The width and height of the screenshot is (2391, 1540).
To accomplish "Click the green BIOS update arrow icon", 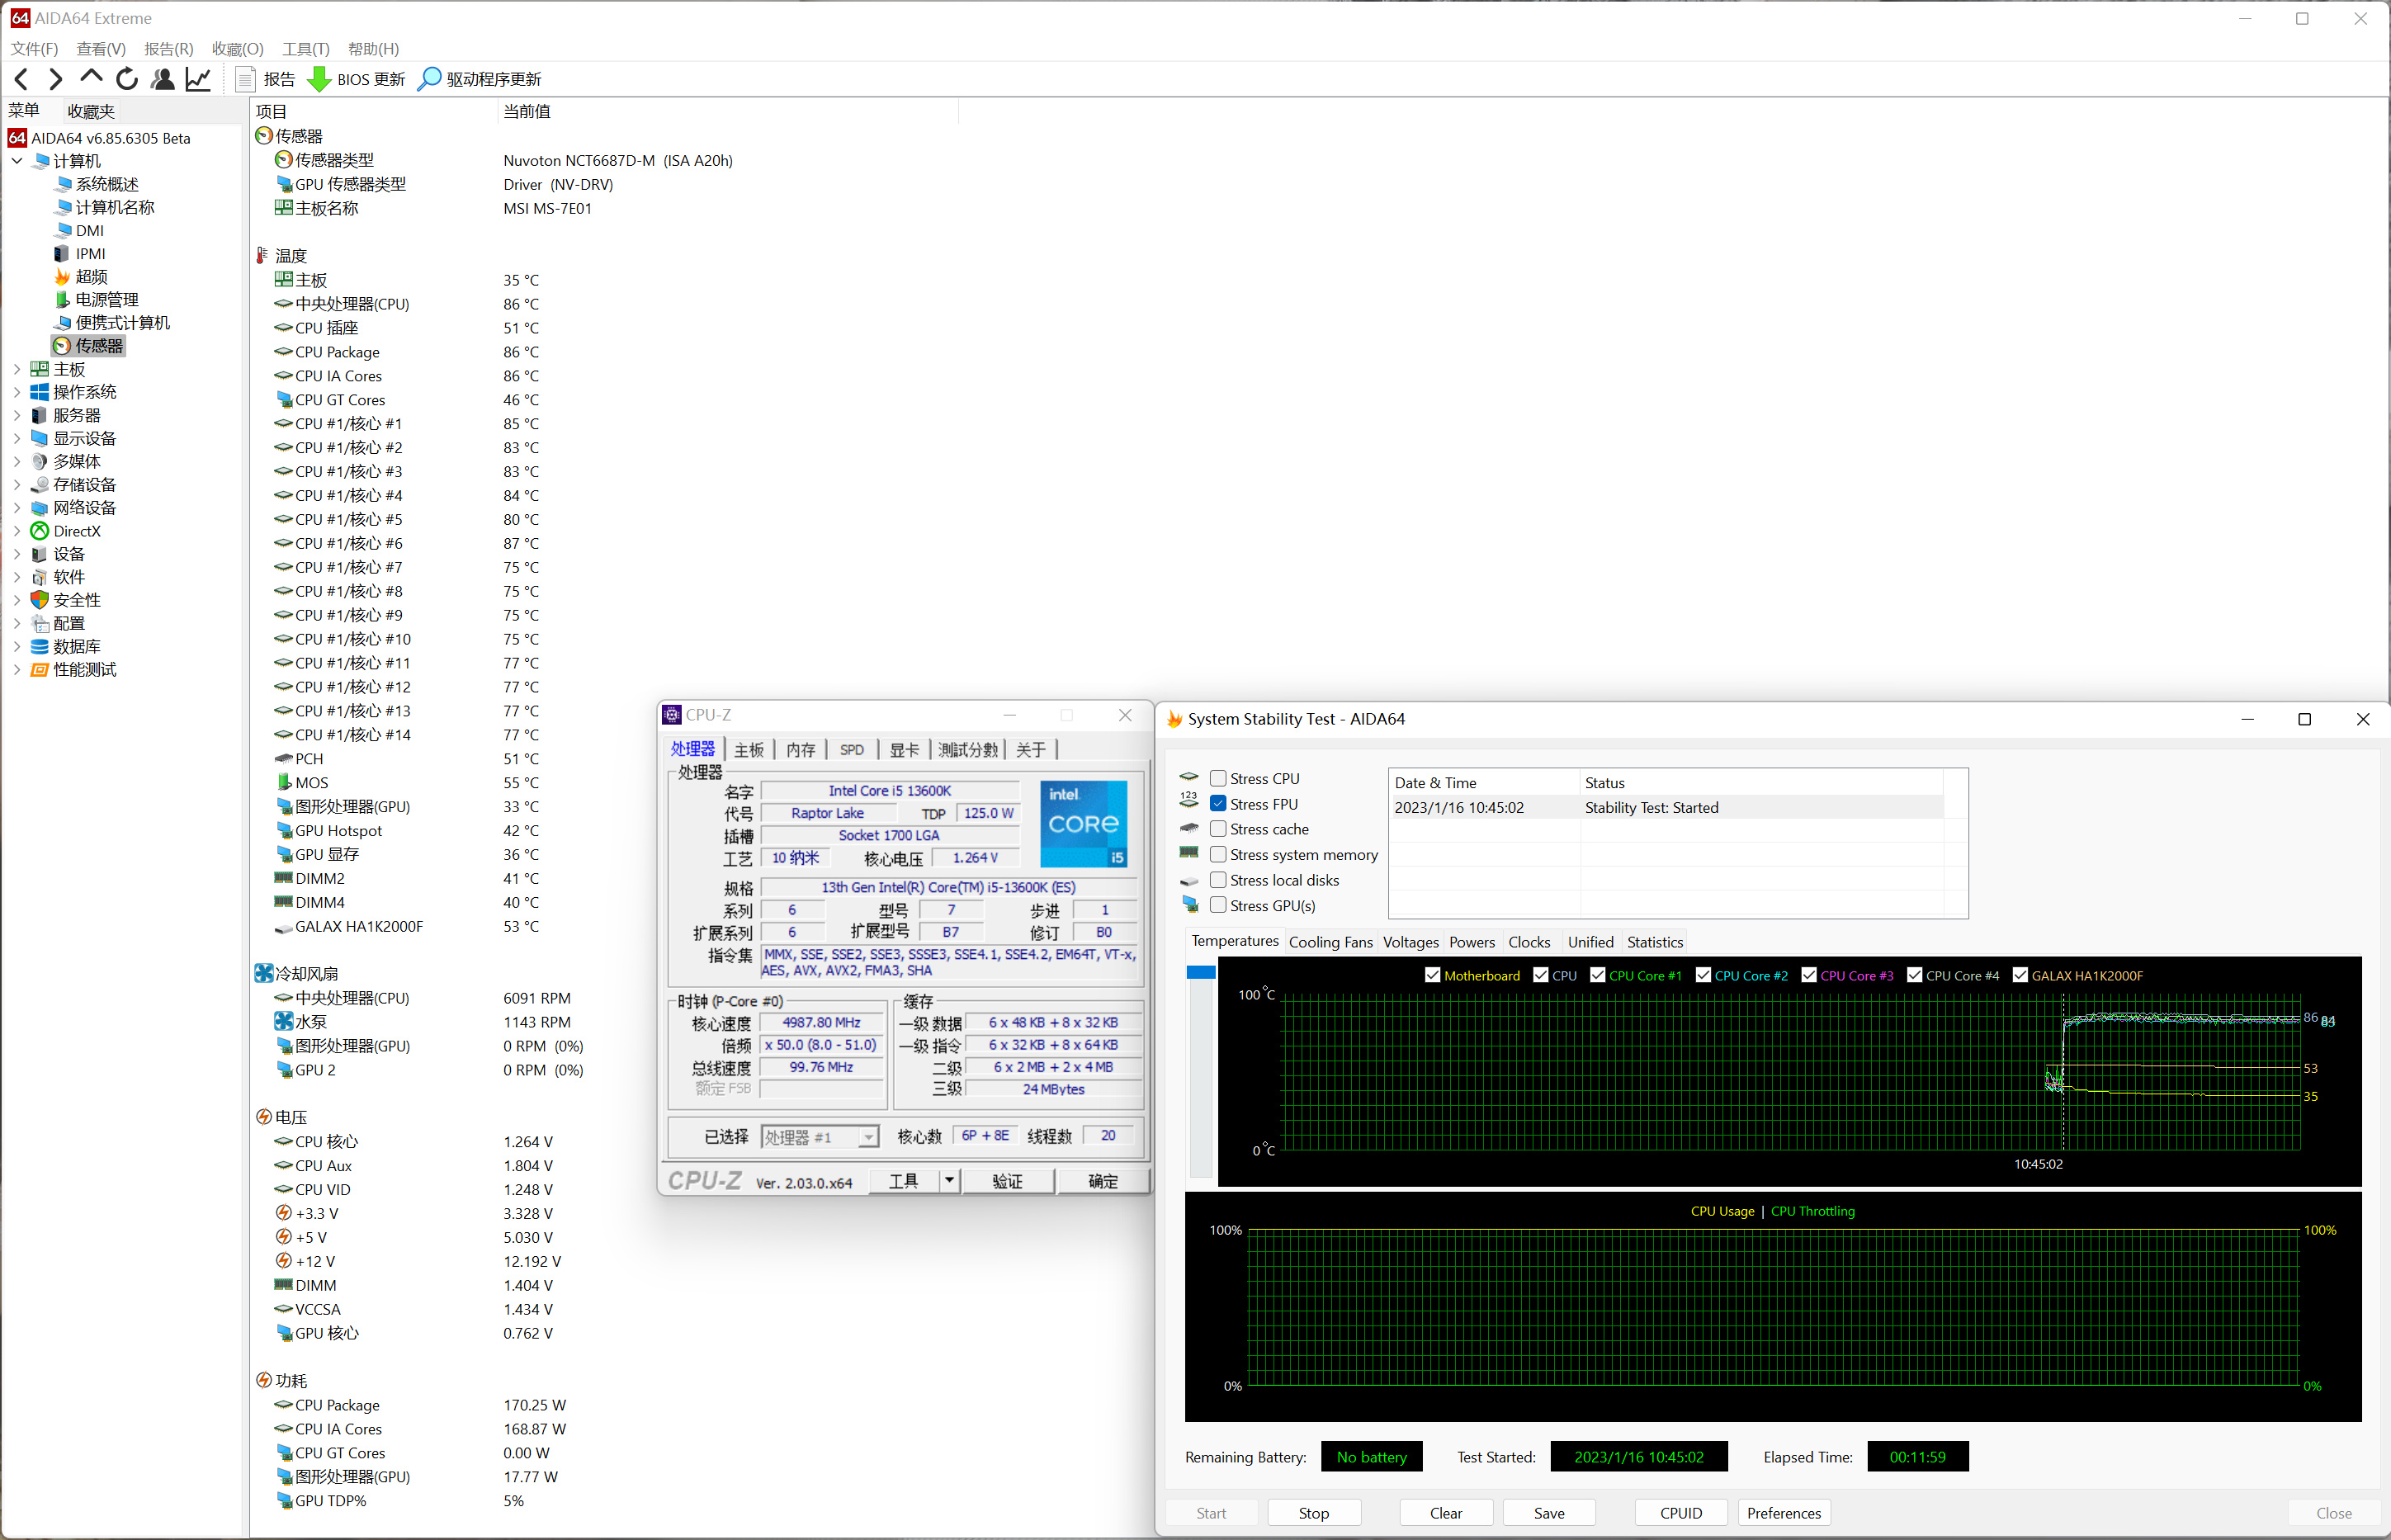I will click(319, 79).
